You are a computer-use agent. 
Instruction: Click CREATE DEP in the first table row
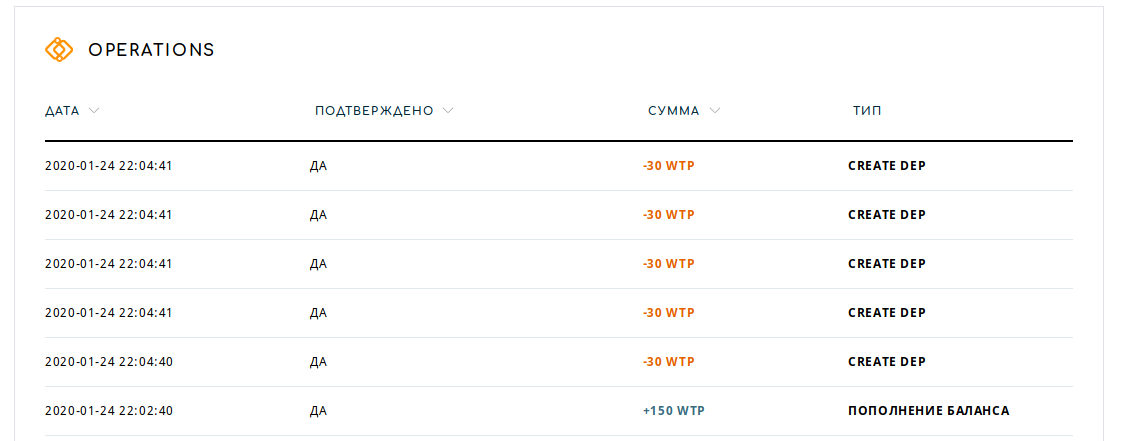[x=887, y=166]
